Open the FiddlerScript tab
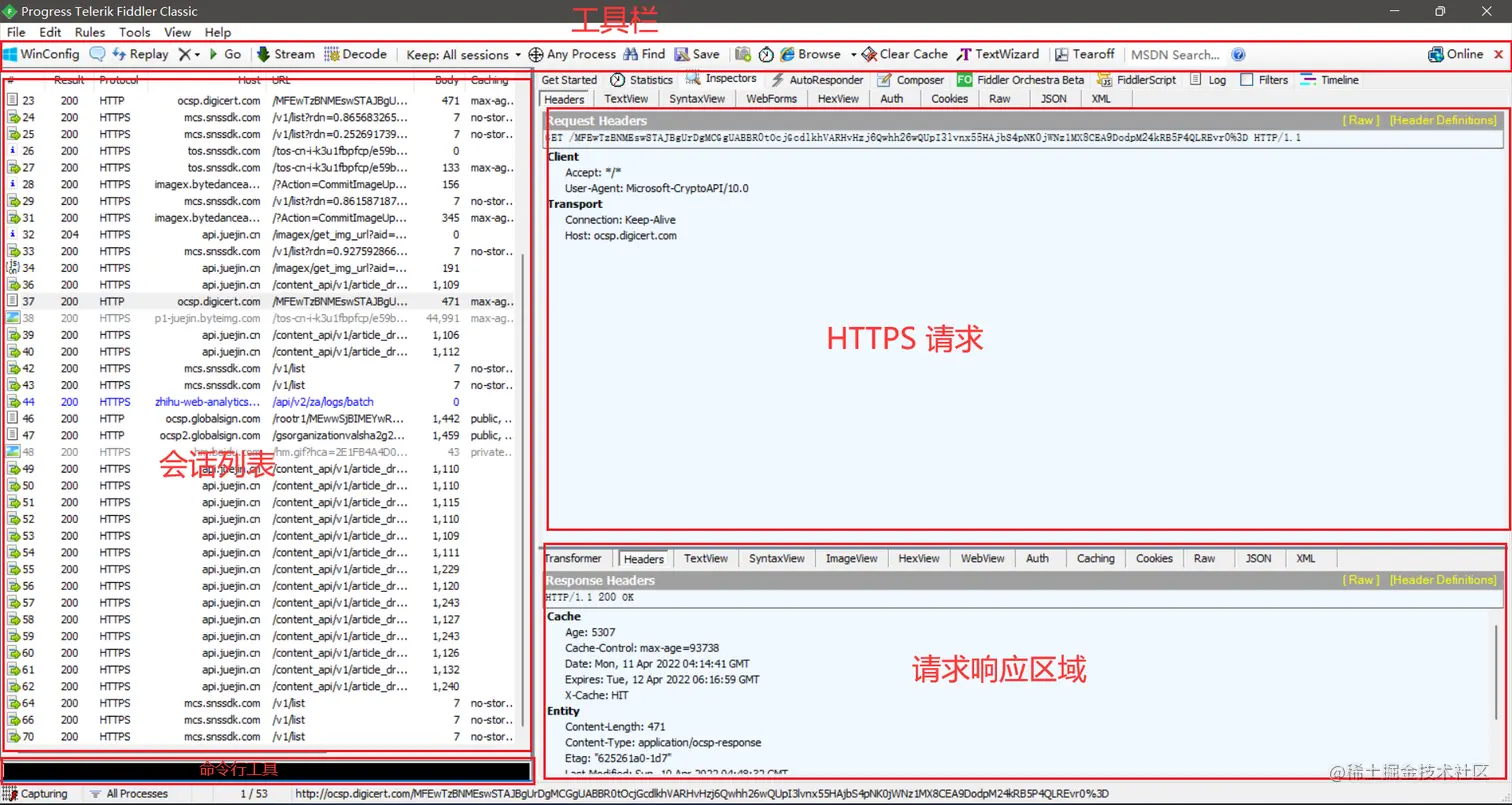This screenshot has height=805, width=1512. 1136,80
